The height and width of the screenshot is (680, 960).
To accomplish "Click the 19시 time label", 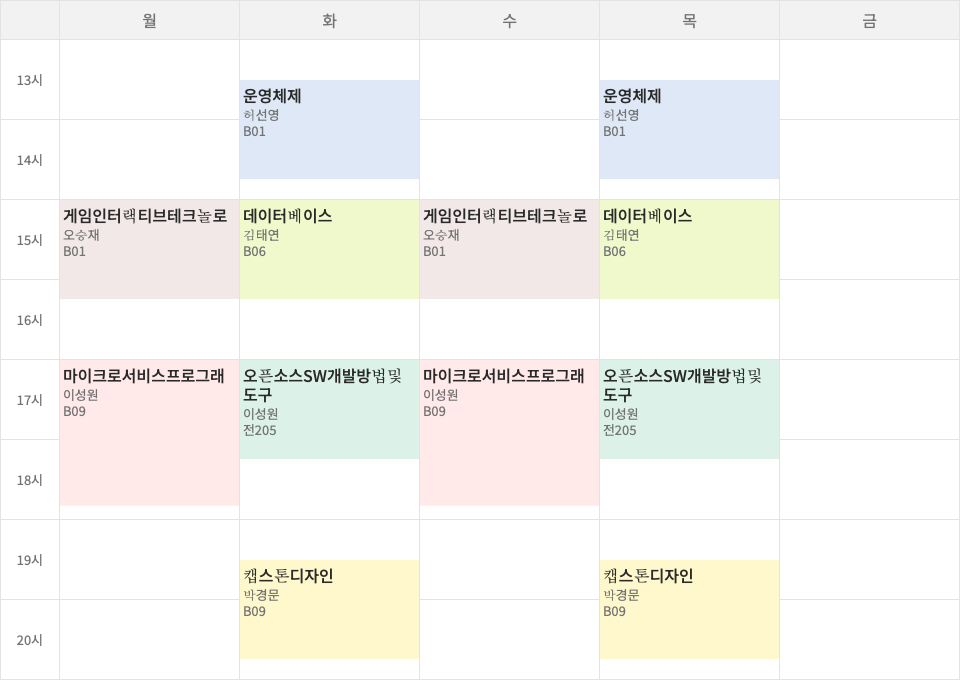I will [29, 560].
